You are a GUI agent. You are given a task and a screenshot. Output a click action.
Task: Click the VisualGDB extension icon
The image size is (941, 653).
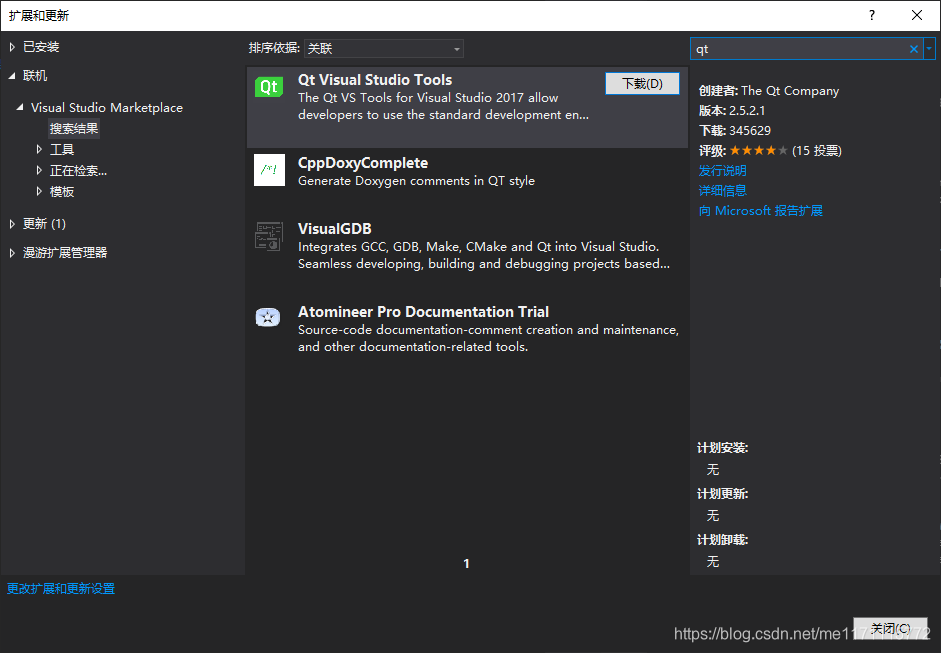tap(268, 236)
